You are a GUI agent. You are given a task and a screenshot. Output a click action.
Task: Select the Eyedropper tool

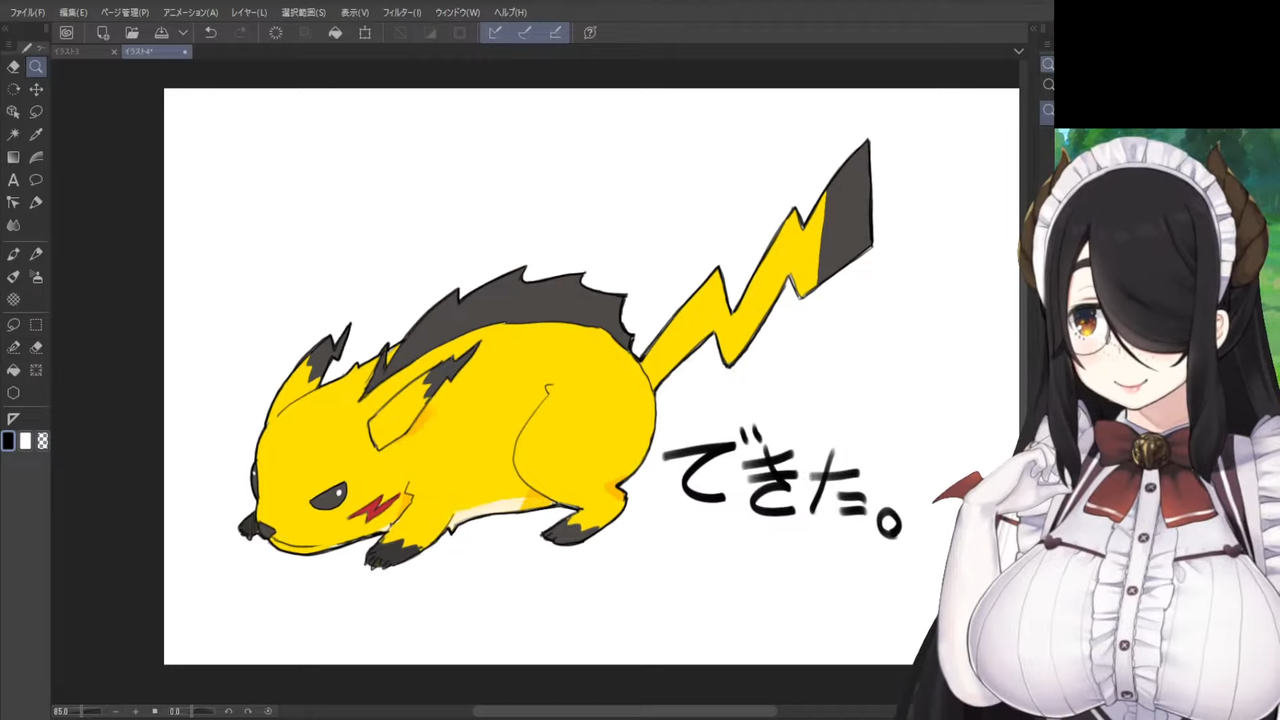36,135
